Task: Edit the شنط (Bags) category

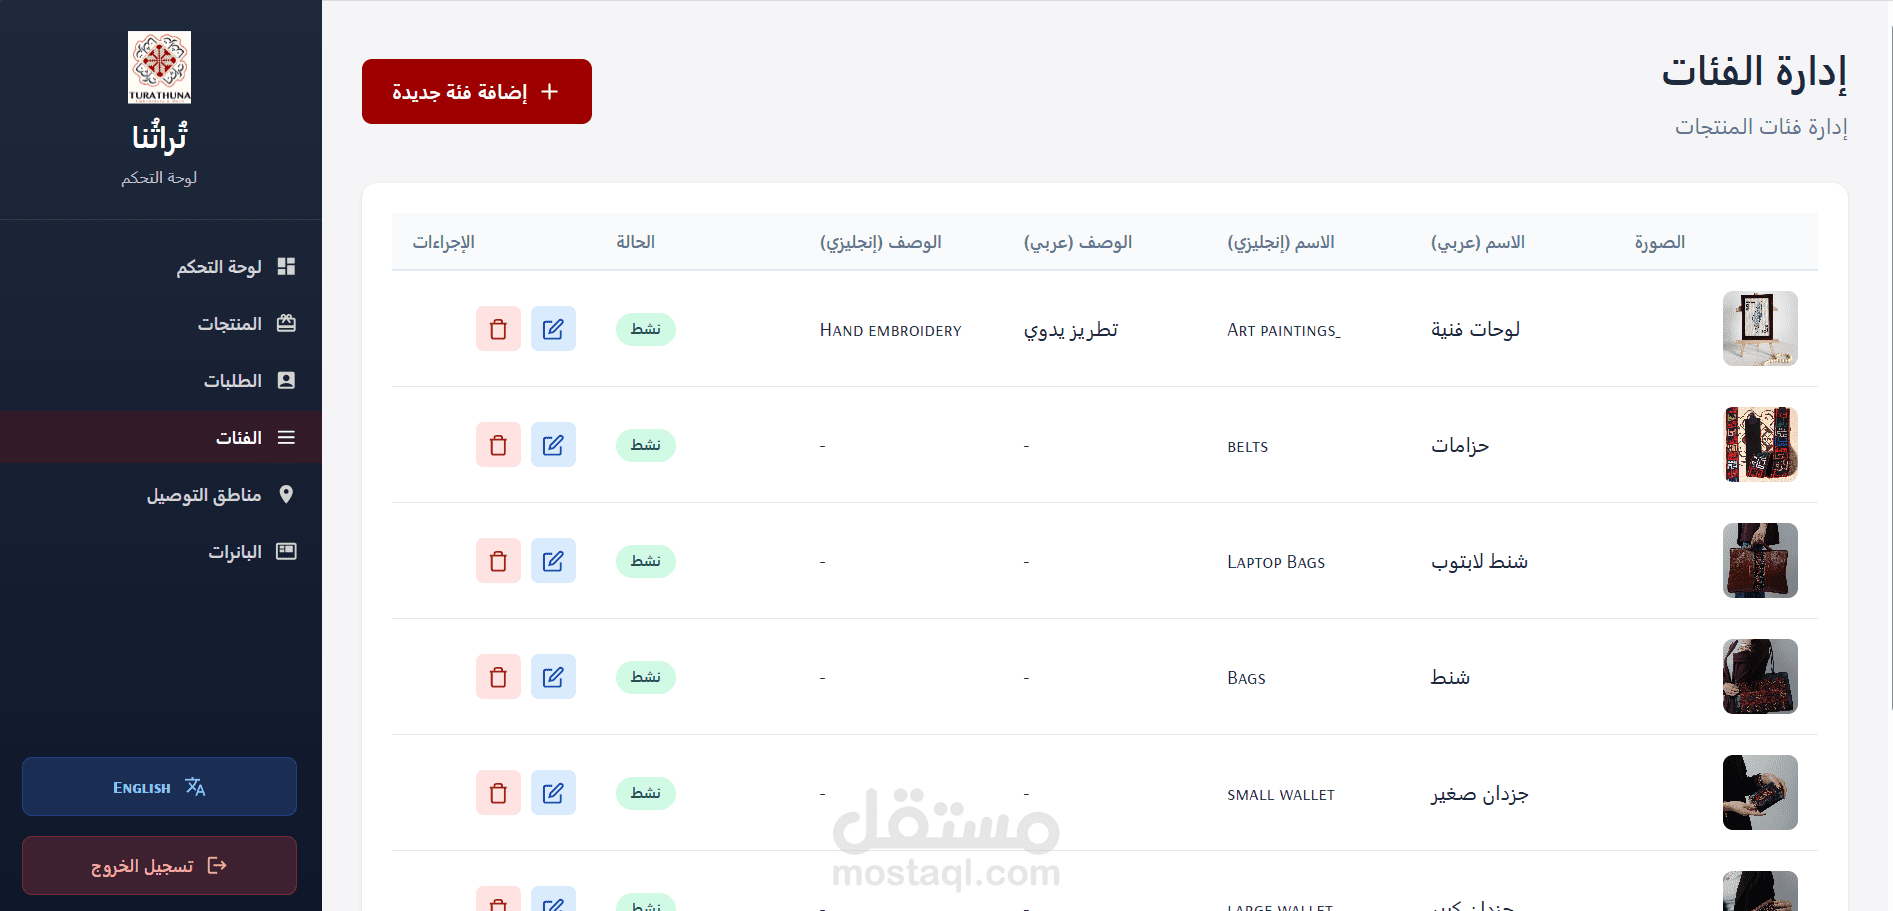Action: pyautogui.click(x=553, y=677)
